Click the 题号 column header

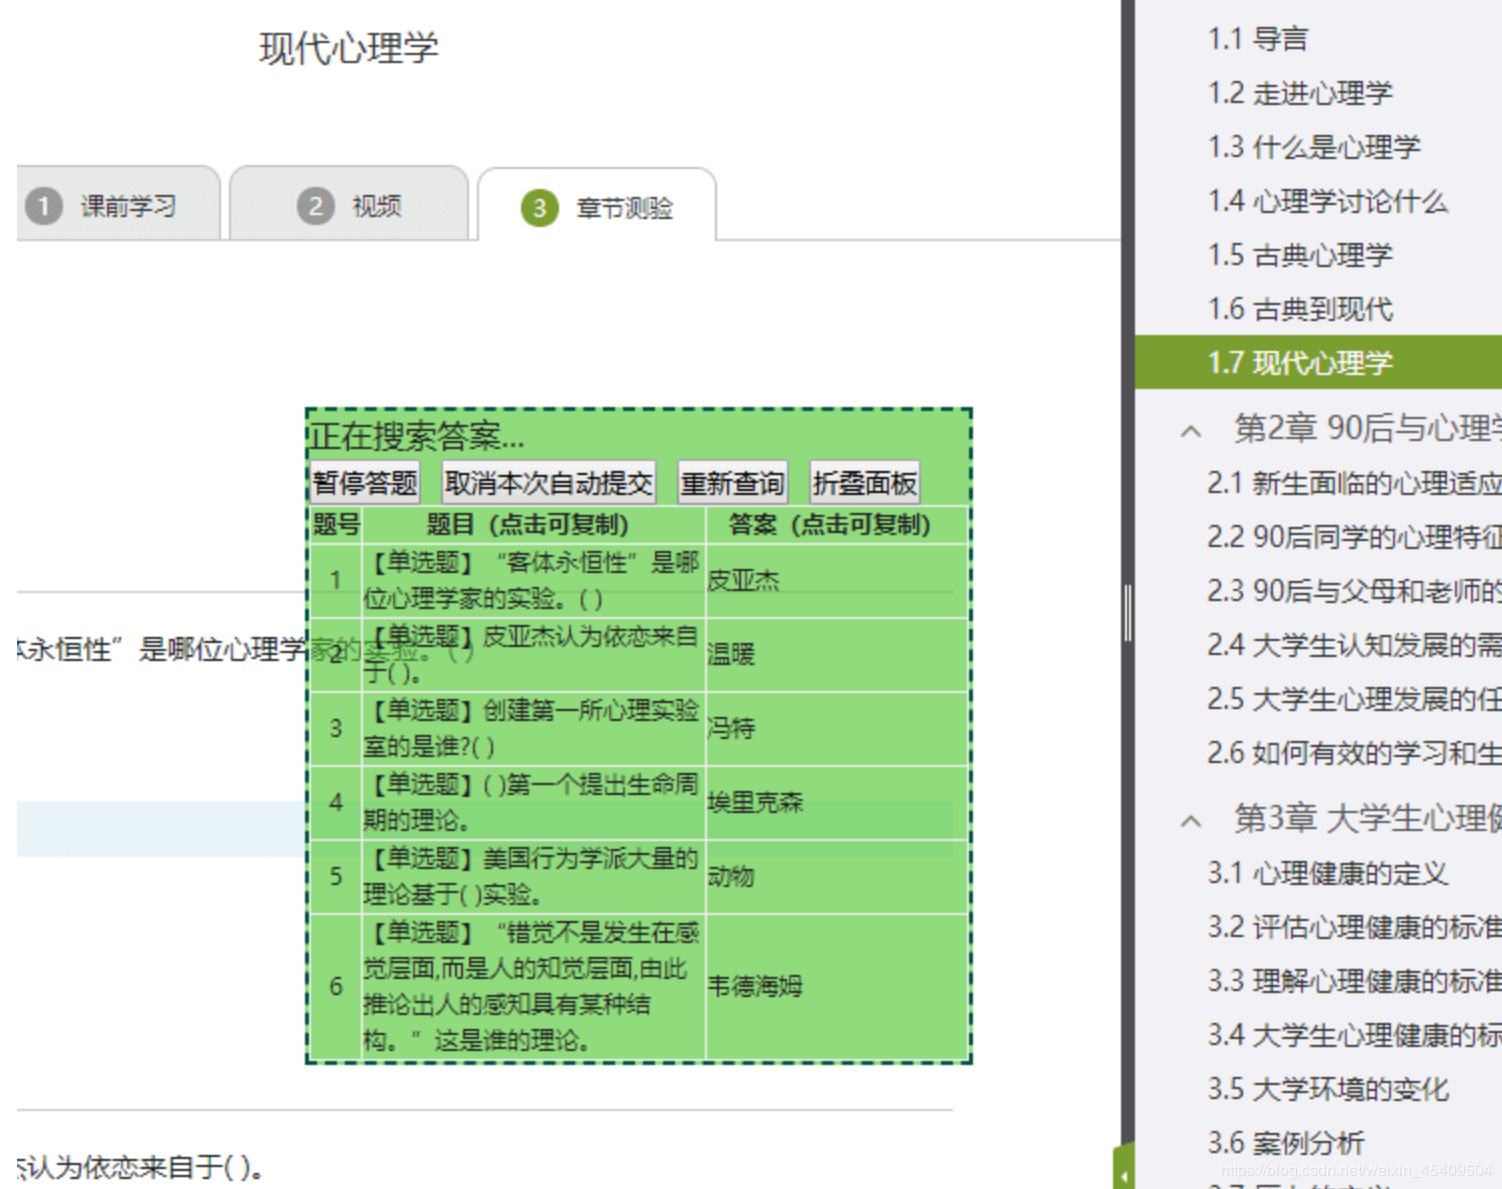pyautogui.click(x=336, y=525)
